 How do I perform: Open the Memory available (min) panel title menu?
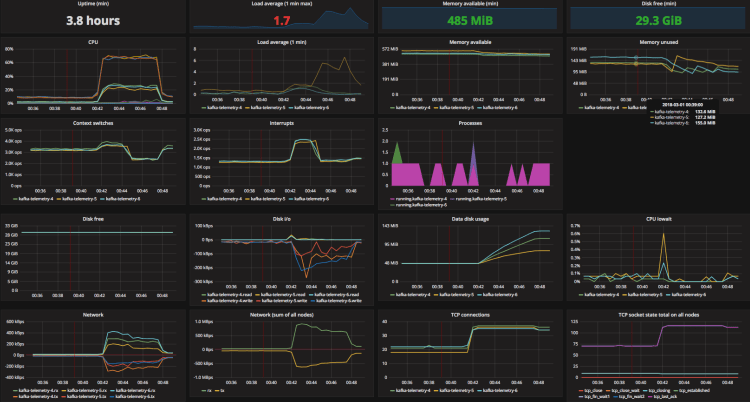469,3
